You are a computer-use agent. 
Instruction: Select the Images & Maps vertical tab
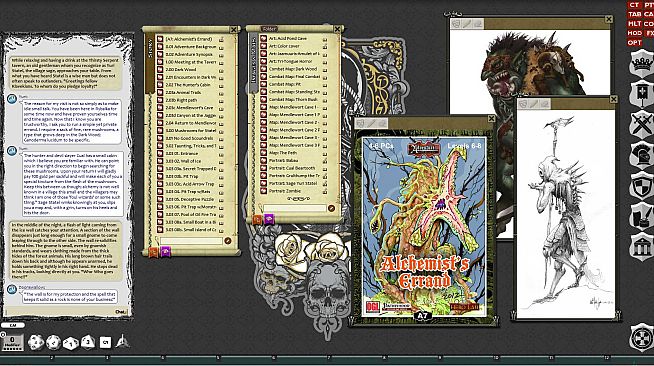(253, 63)
